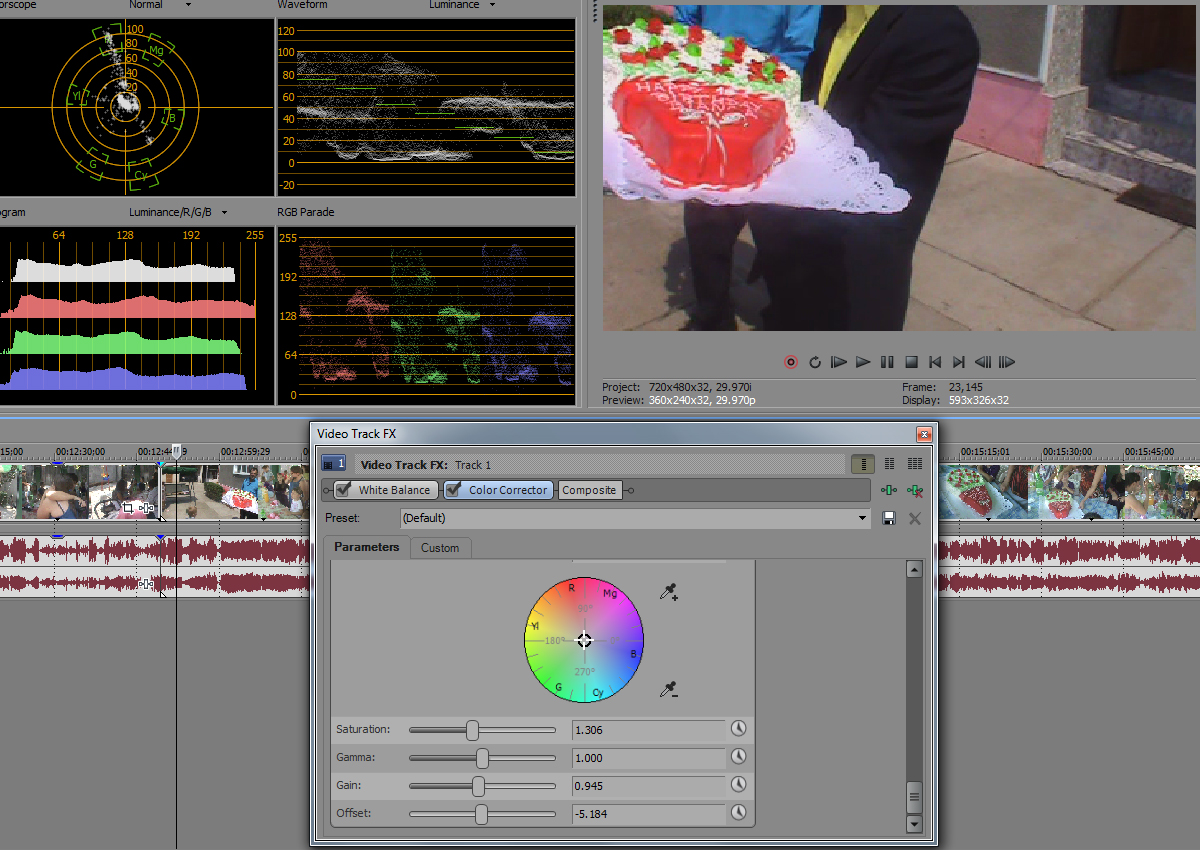Viewport: 1200px width, 850px height.
Task: Click the Offset value input field
Action: pos(648,814)
